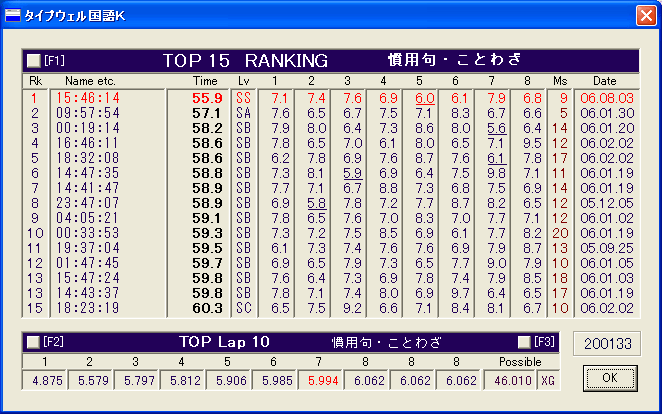Select rank 2 entry 09:57:54
The width and height of the screenshot is (662, 414).
click(x=88, y=113)
